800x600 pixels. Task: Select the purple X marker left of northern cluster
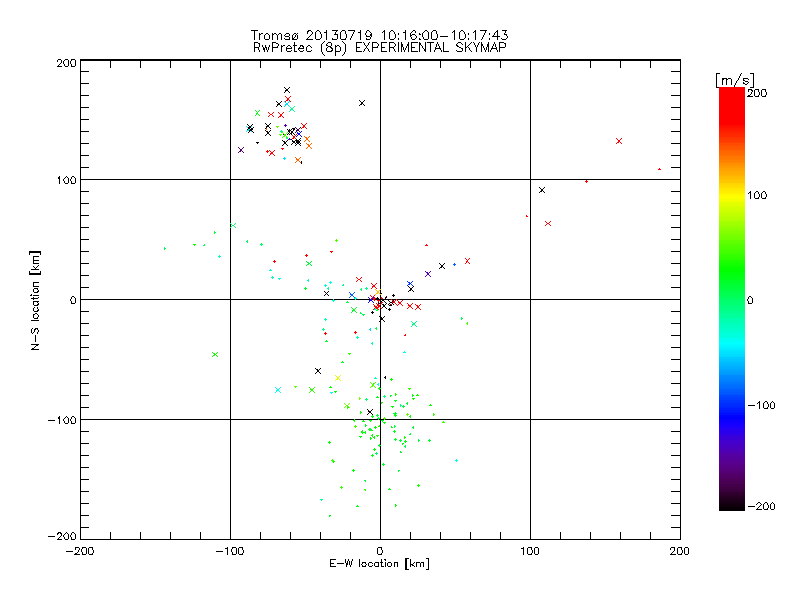241,150
